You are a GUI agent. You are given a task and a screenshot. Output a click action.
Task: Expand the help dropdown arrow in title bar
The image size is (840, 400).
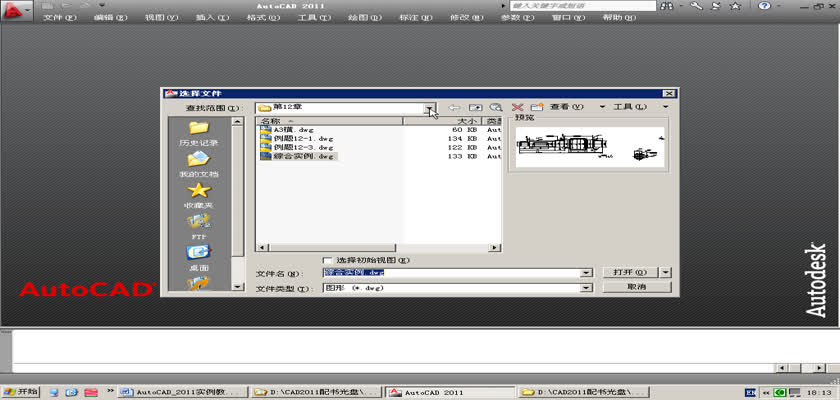click(778, 6)
